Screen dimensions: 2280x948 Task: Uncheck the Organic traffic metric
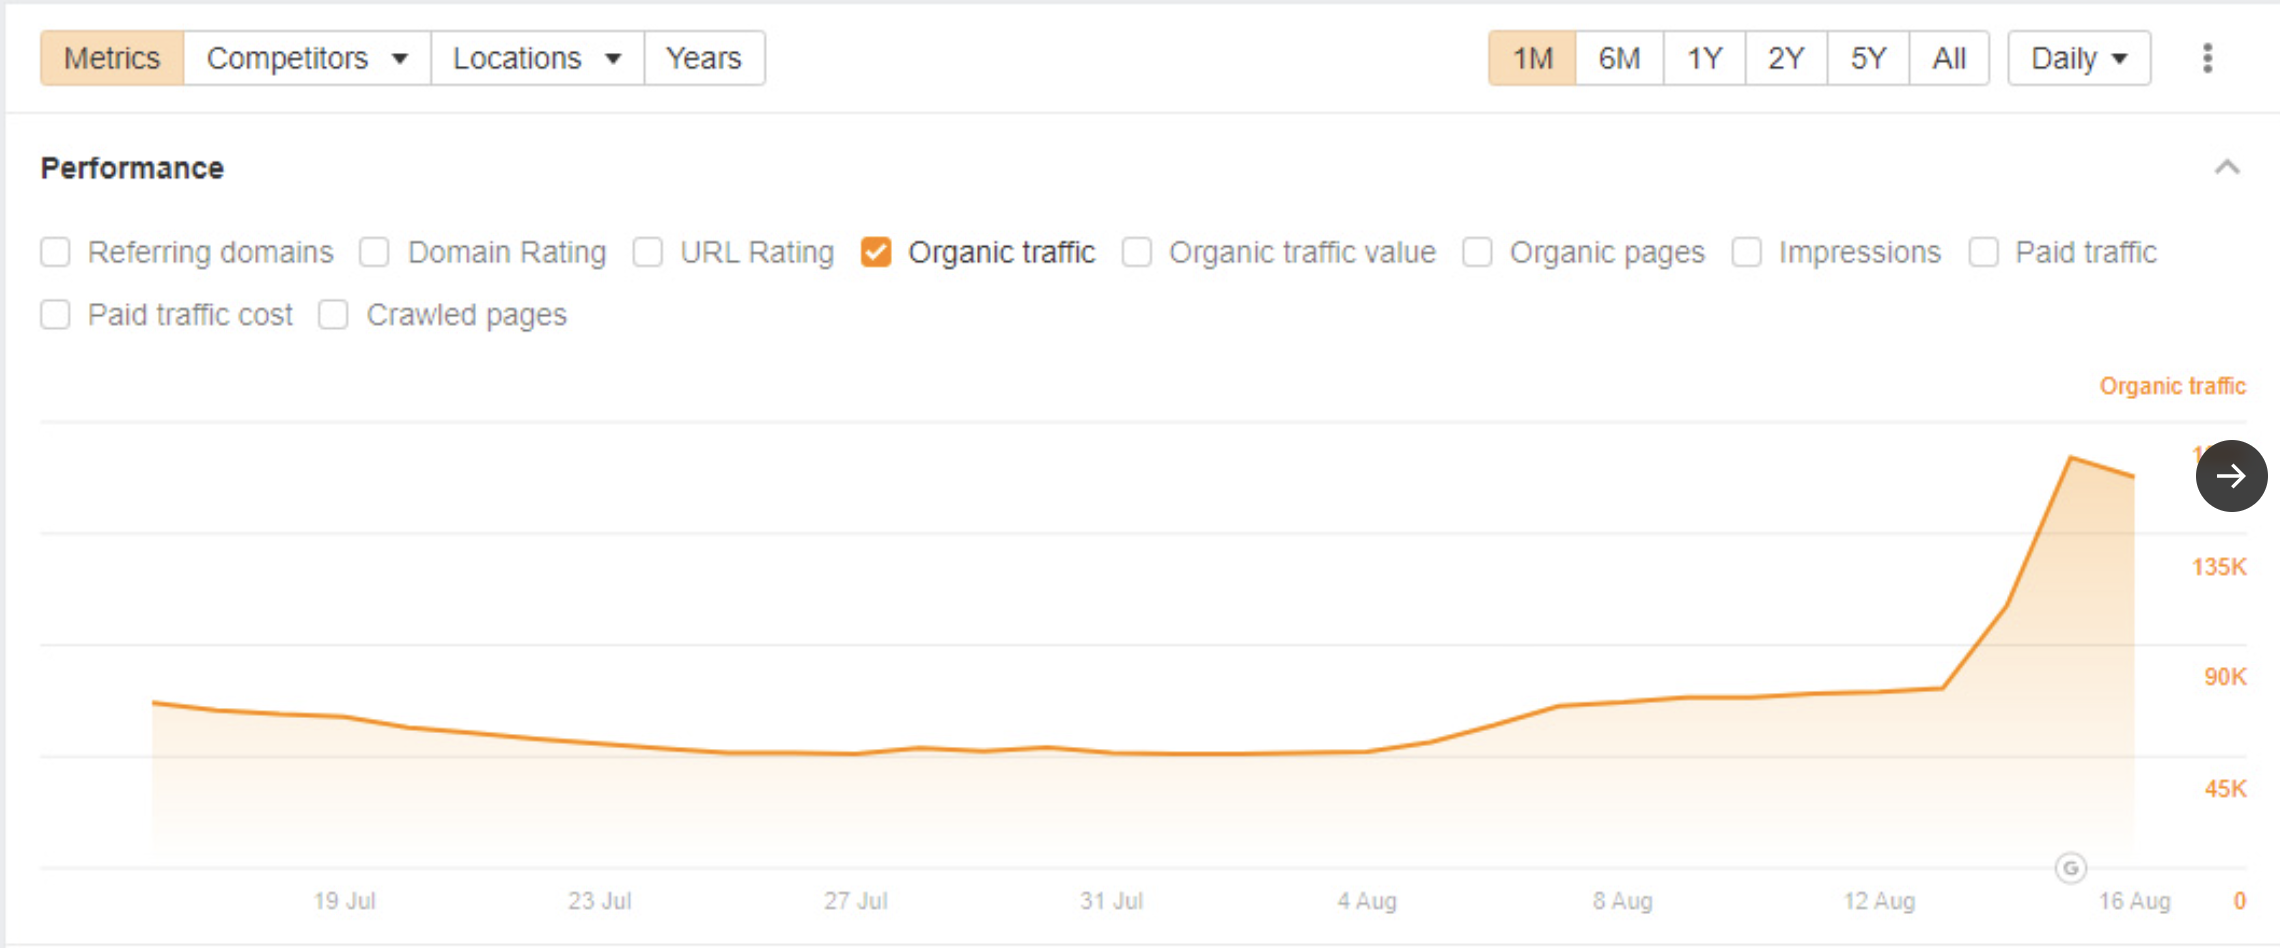click(x=877, y=253)
